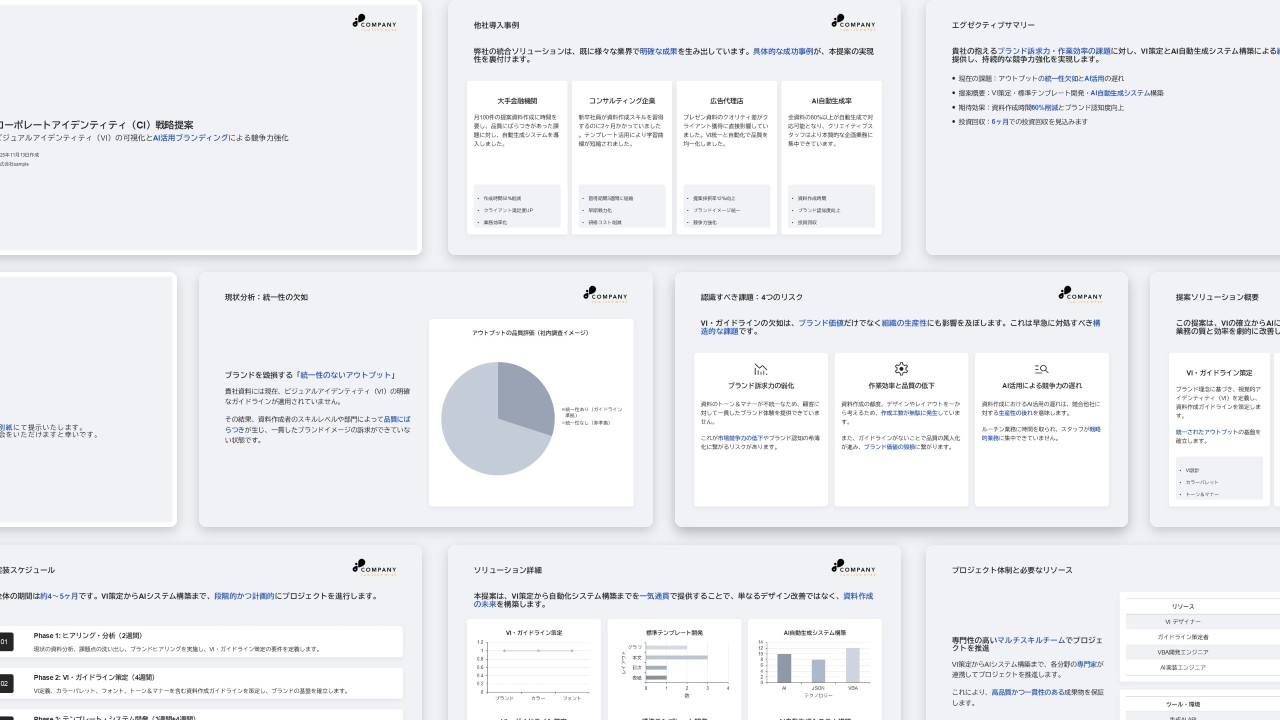The height and width of the screenshot is (720, 1280).
Task: Click the pie chart on the 現状分析 slide
Action: tap(497, 418)
